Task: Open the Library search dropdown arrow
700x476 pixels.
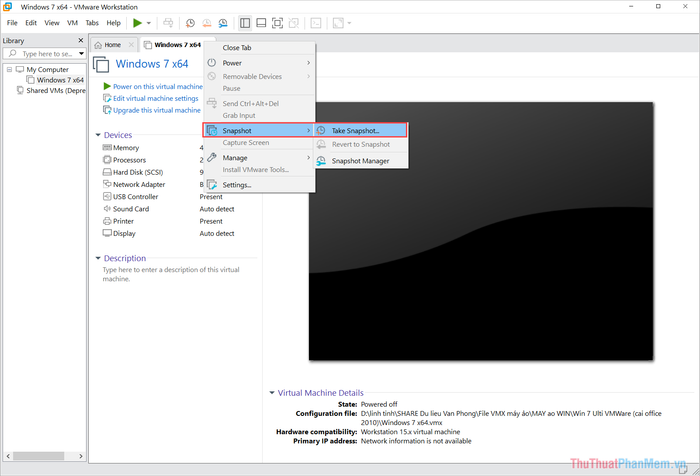Action: coord(81,54)
